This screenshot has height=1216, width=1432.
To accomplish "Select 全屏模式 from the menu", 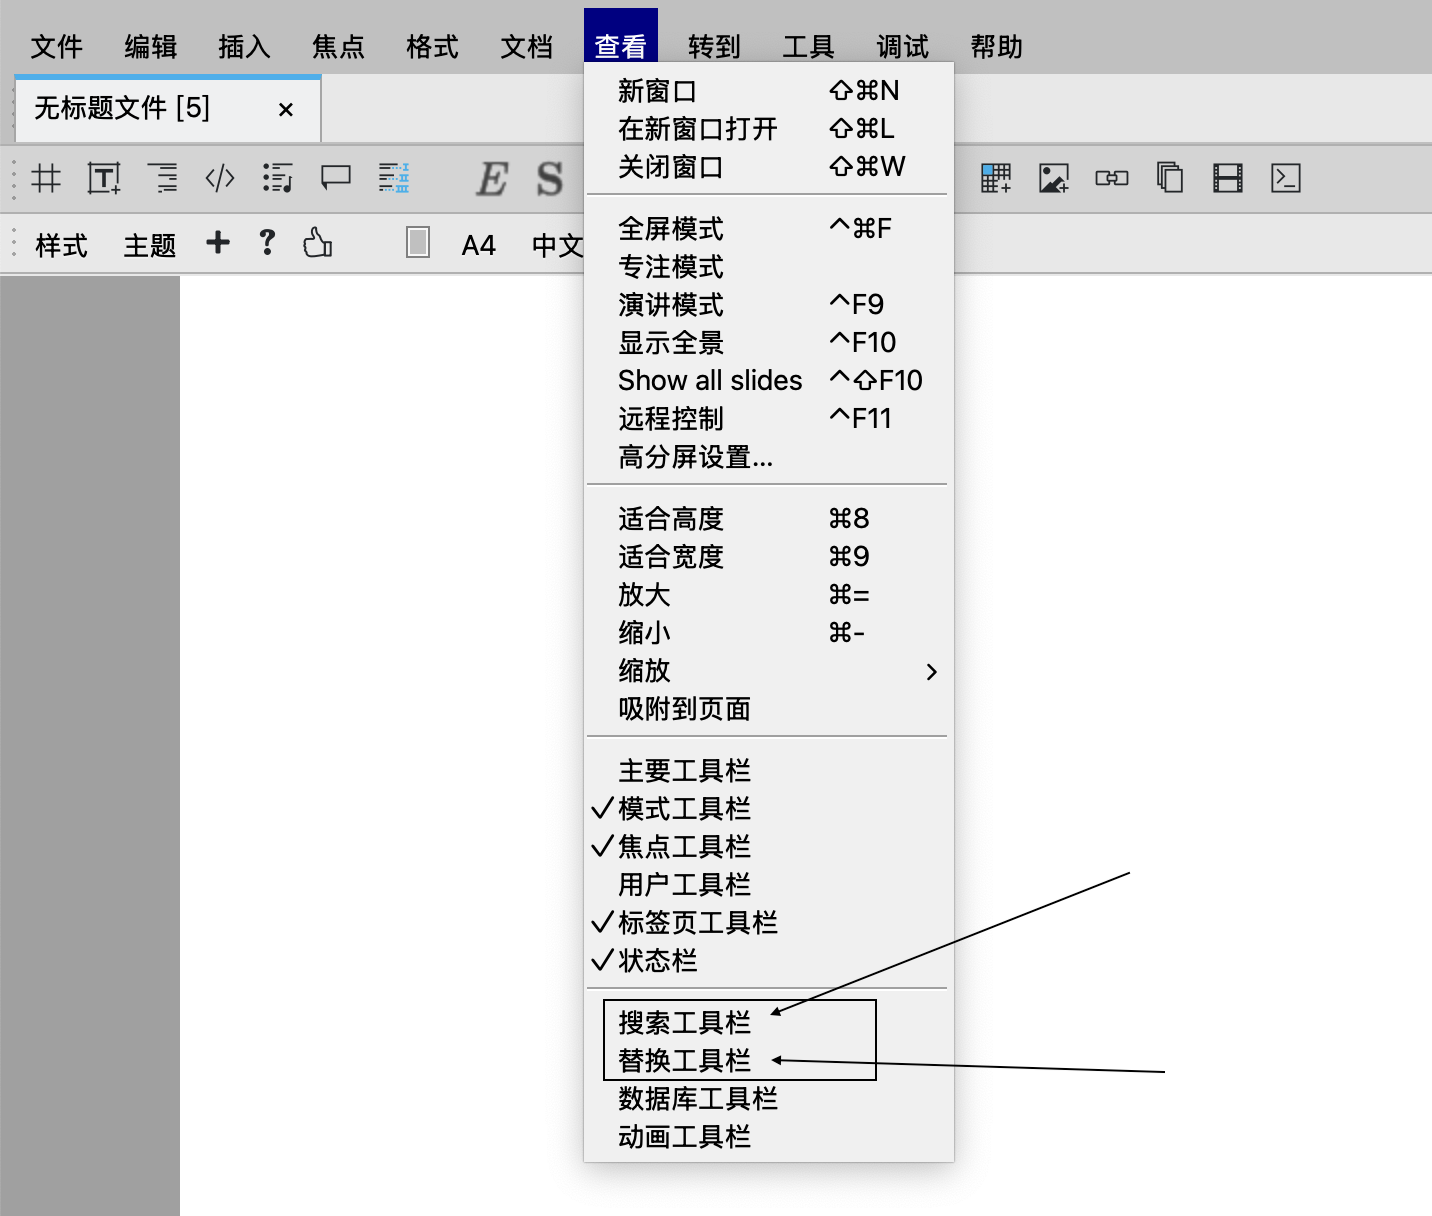I will pos(670,229).
